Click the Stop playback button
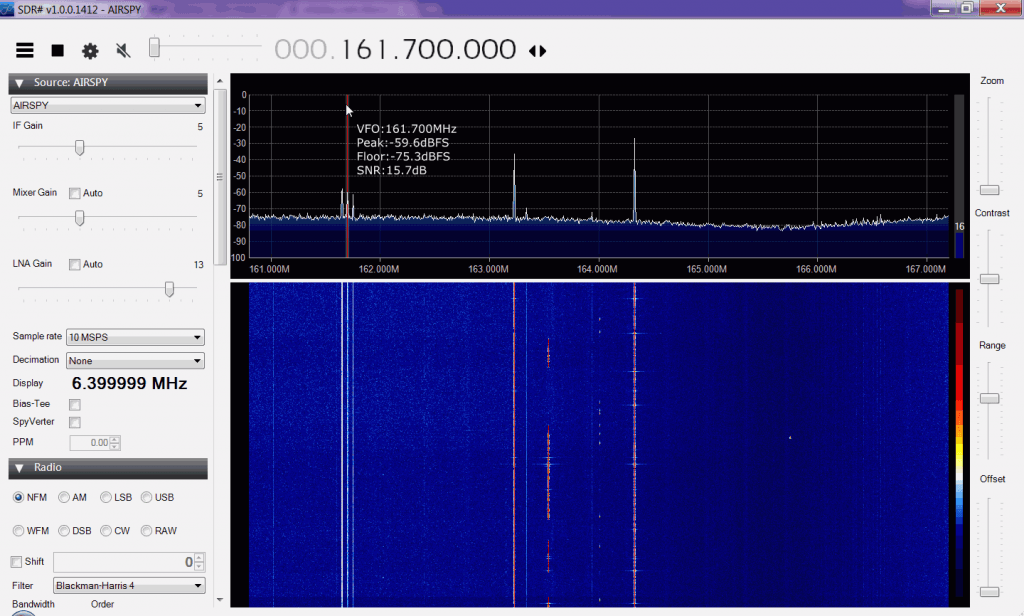Screen dimensions: 1024x616 56,48
